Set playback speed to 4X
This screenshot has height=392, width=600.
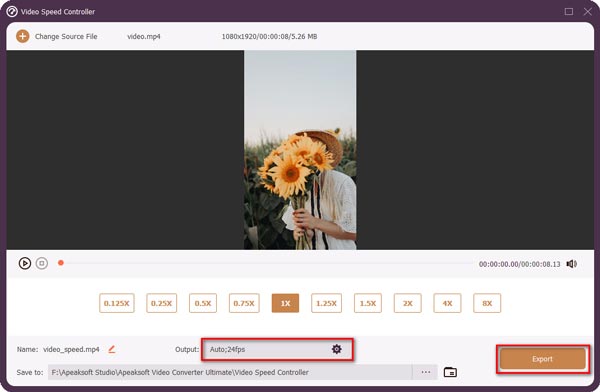(447, 303)
